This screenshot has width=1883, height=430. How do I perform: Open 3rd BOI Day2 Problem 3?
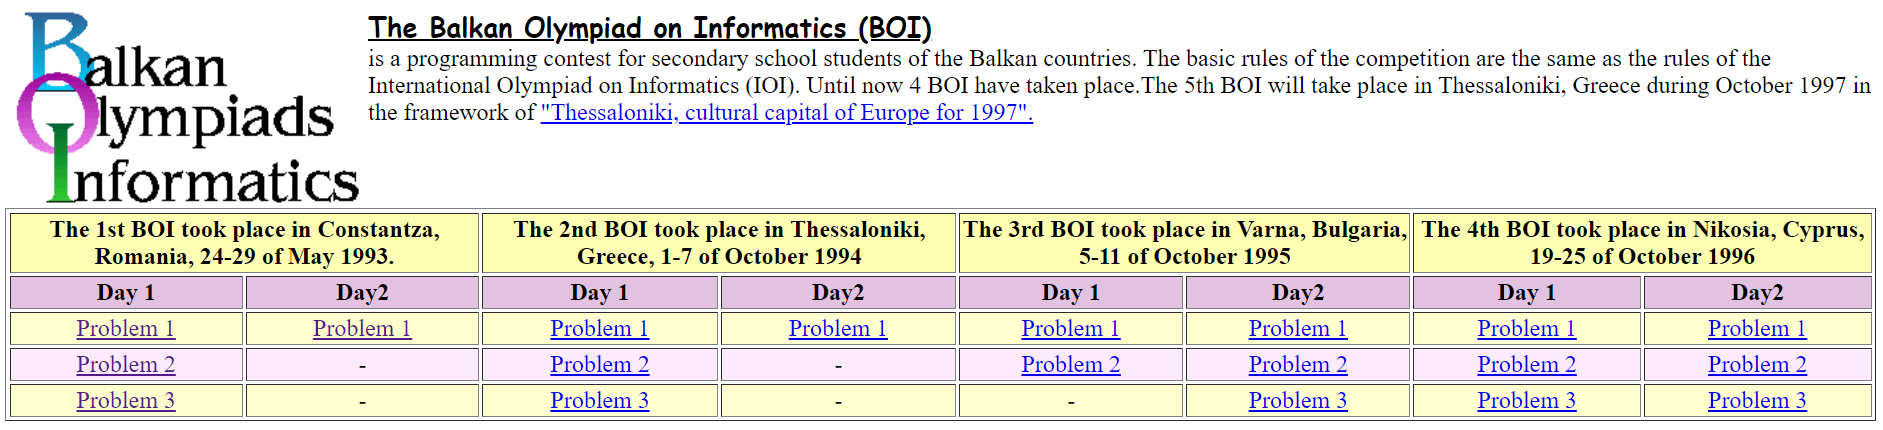1297,401
